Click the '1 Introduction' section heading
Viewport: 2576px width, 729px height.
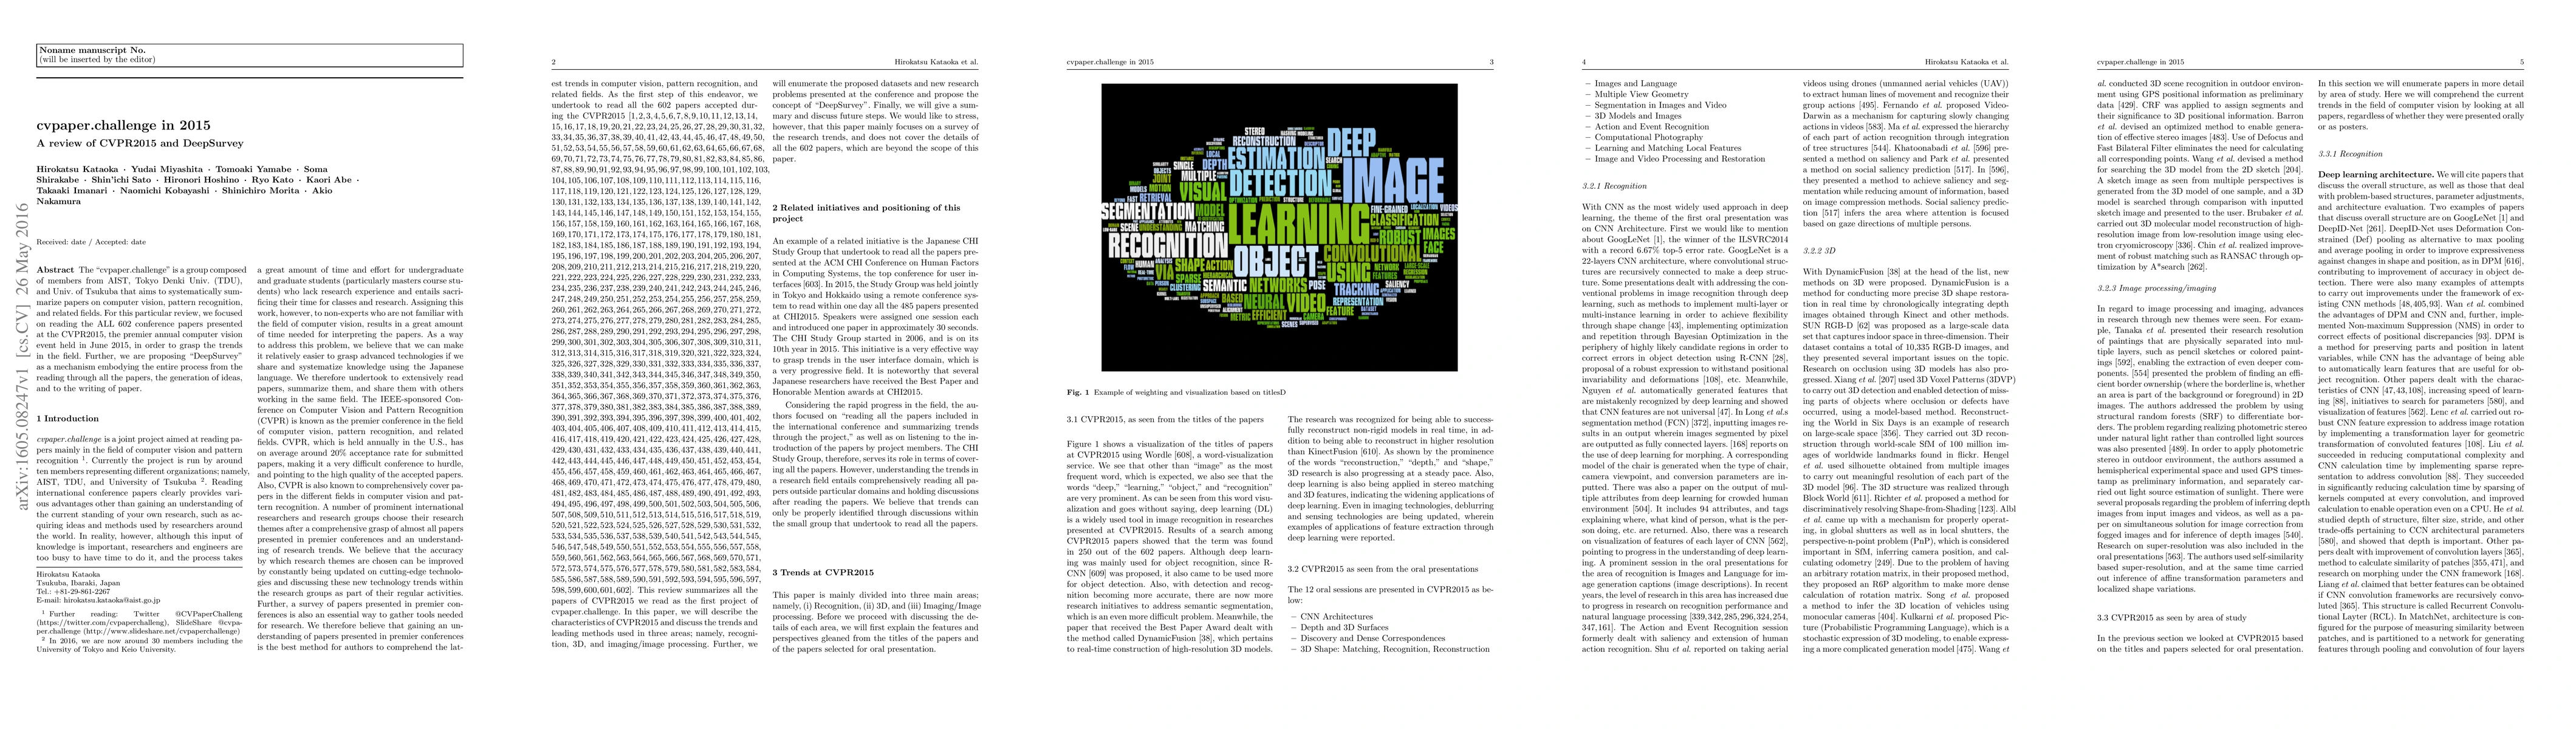click(x=69, y=418)
